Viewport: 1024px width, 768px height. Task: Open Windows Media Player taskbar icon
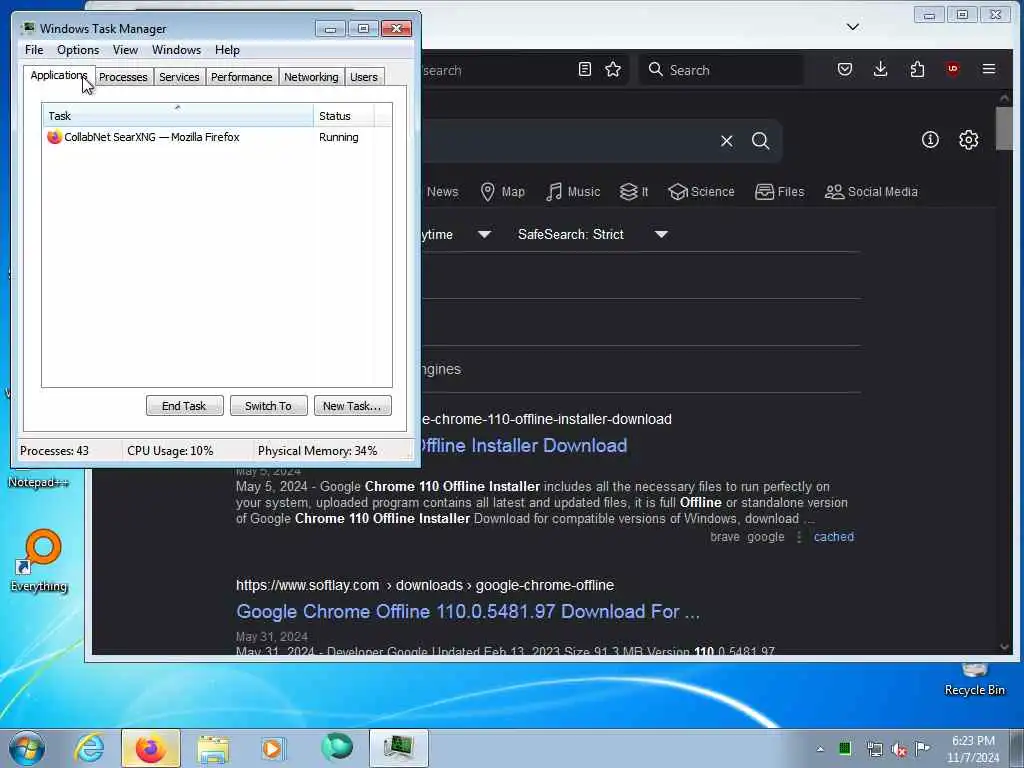tap(273, 748)
